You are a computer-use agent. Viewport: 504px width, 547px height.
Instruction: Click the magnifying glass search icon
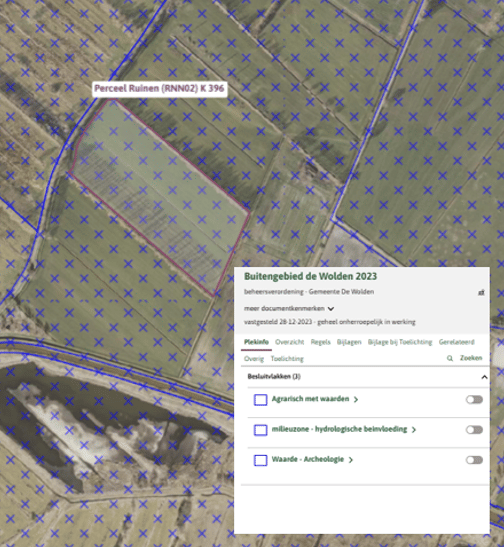pyautogui.click(x=450, y=358)
